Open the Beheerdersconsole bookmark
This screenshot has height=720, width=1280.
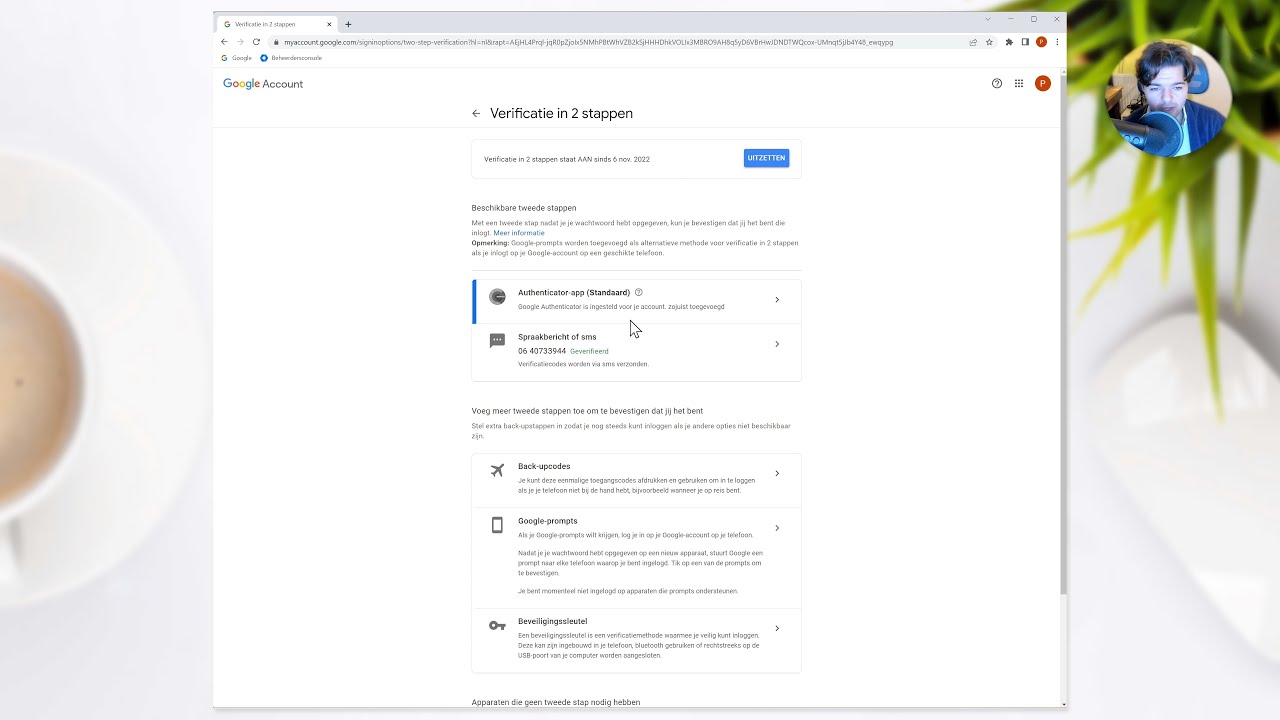291,58
